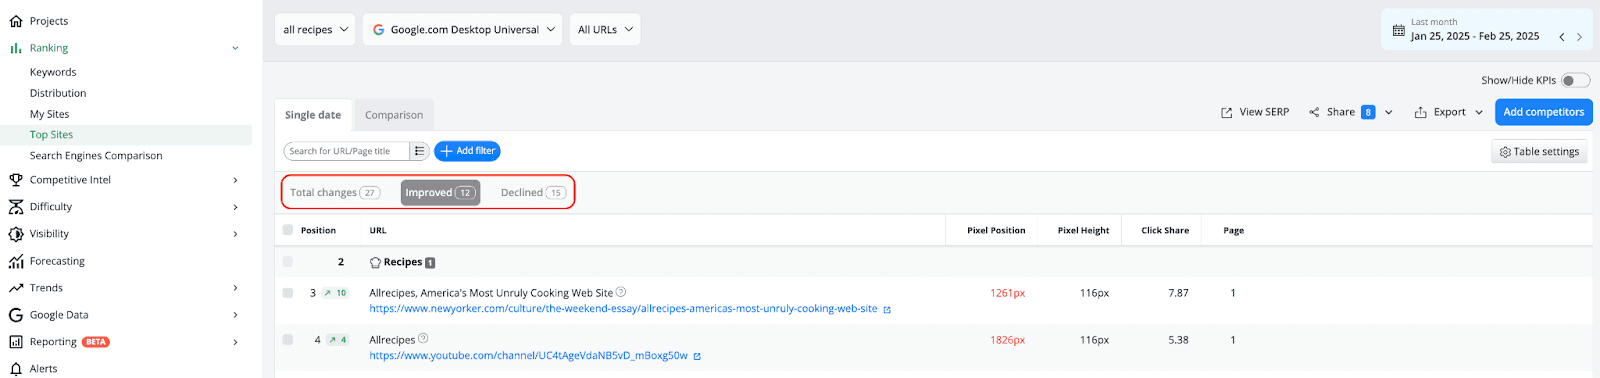This screenshot has height=378, width=1600.
Task: Click the Reporting sidebar icon
Action: [16, 342]
